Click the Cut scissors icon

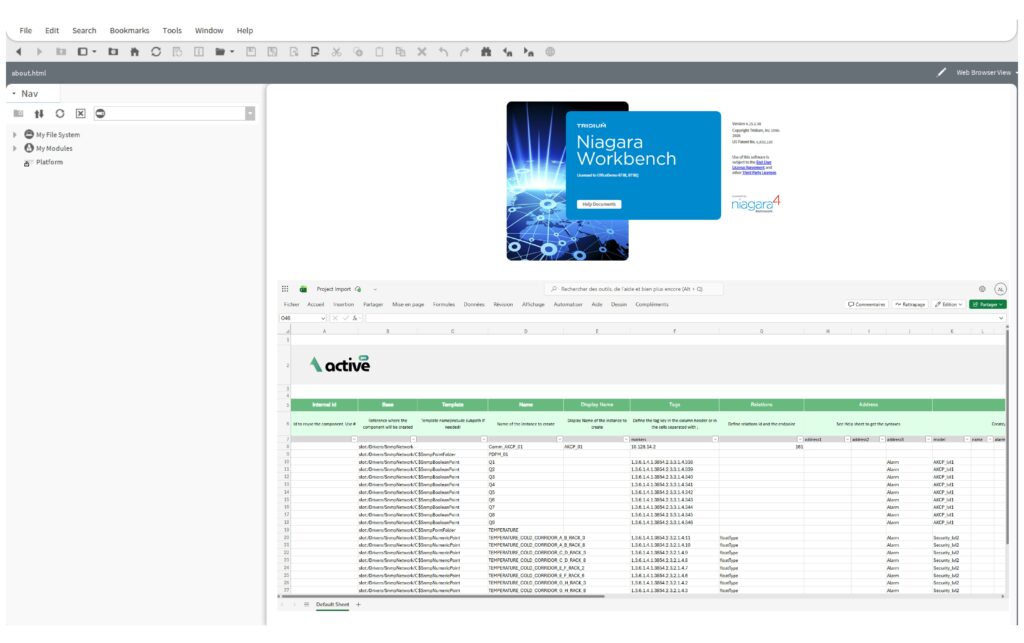click(x=336, y=51)
